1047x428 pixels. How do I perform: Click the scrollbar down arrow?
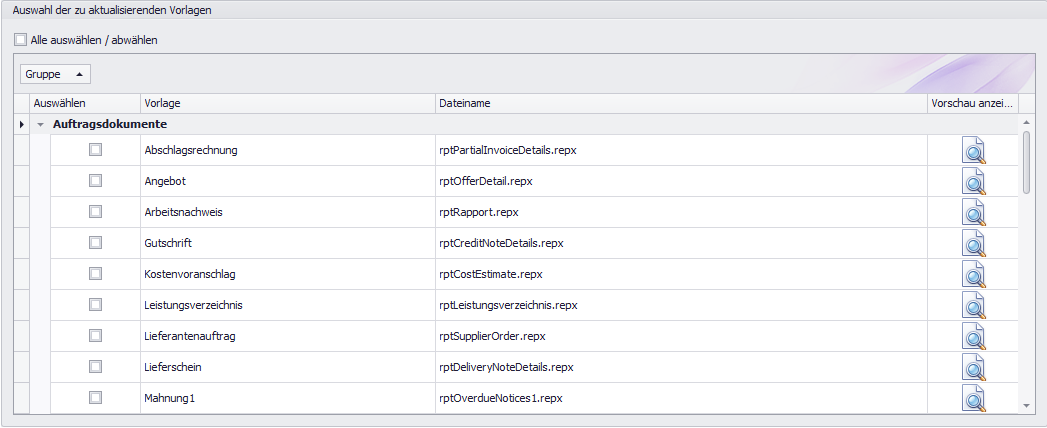pos(1026,405)
